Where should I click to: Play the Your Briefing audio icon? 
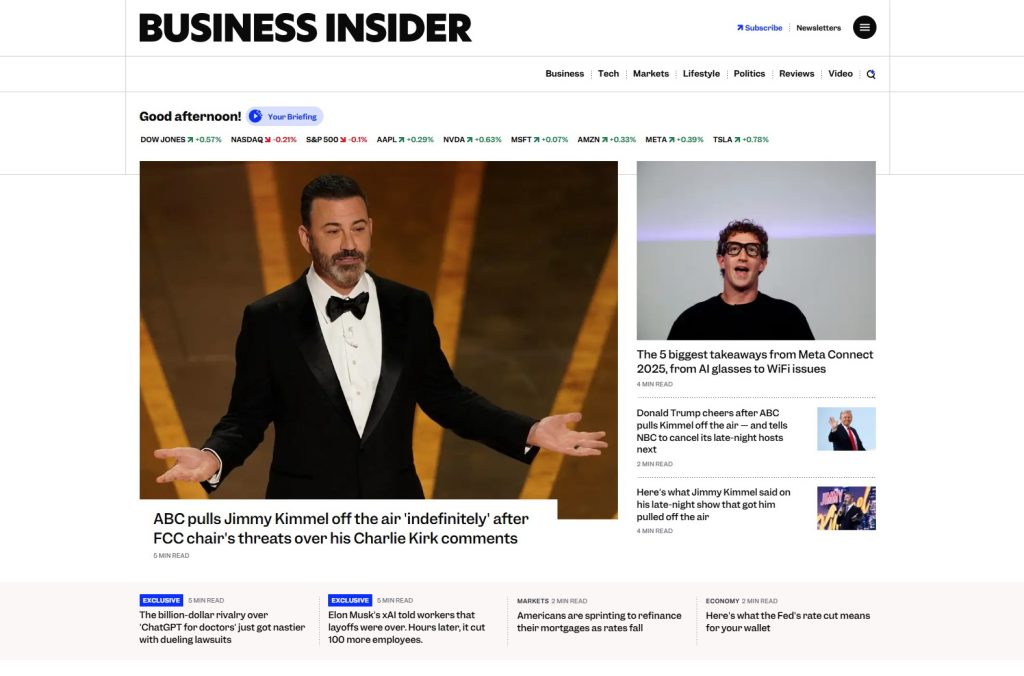[x=255, y=116]
